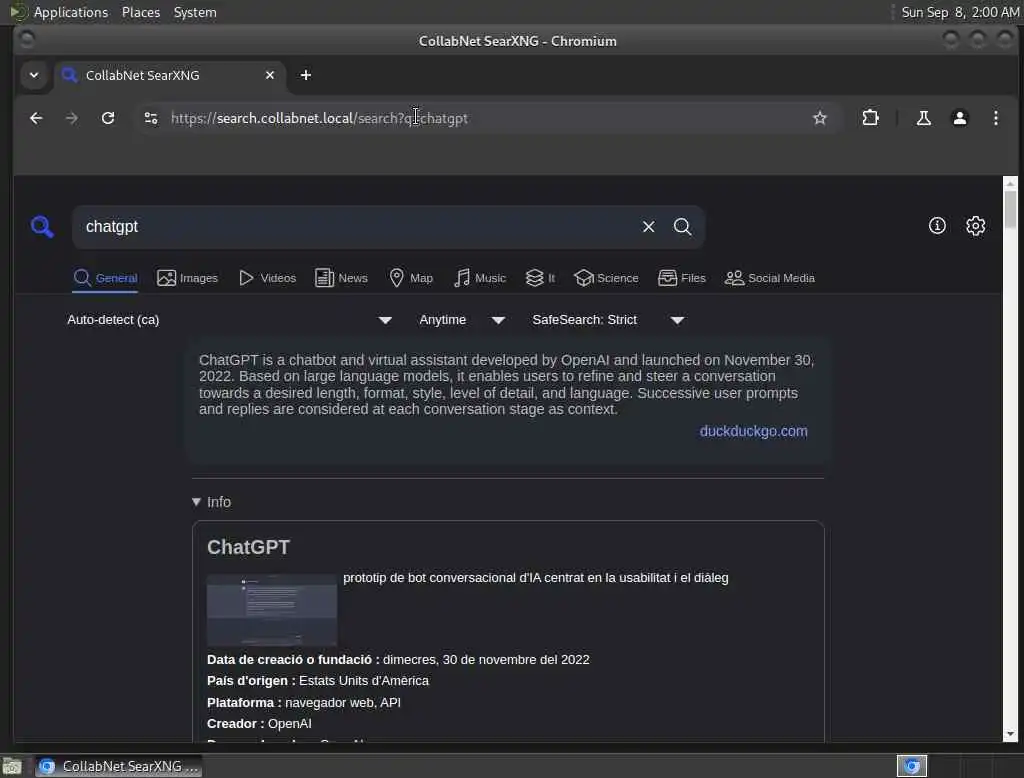This screenshot has height=778, width=1024.
Task: Open Chromium three-dot menu
Action: (995, 118)
